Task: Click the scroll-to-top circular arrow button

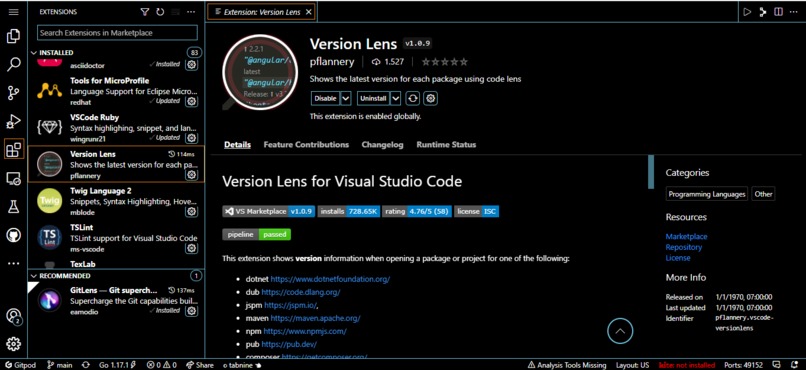Action: pos(620,331)
